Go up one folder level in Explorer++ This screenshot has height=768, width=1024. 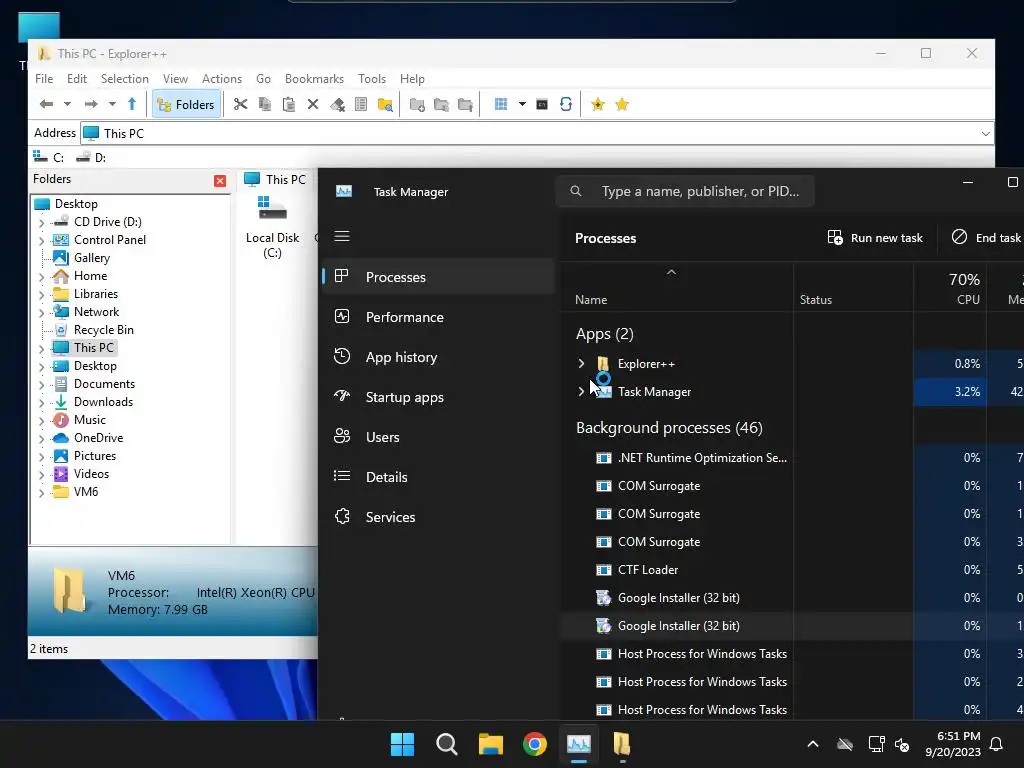pos(132,104)
